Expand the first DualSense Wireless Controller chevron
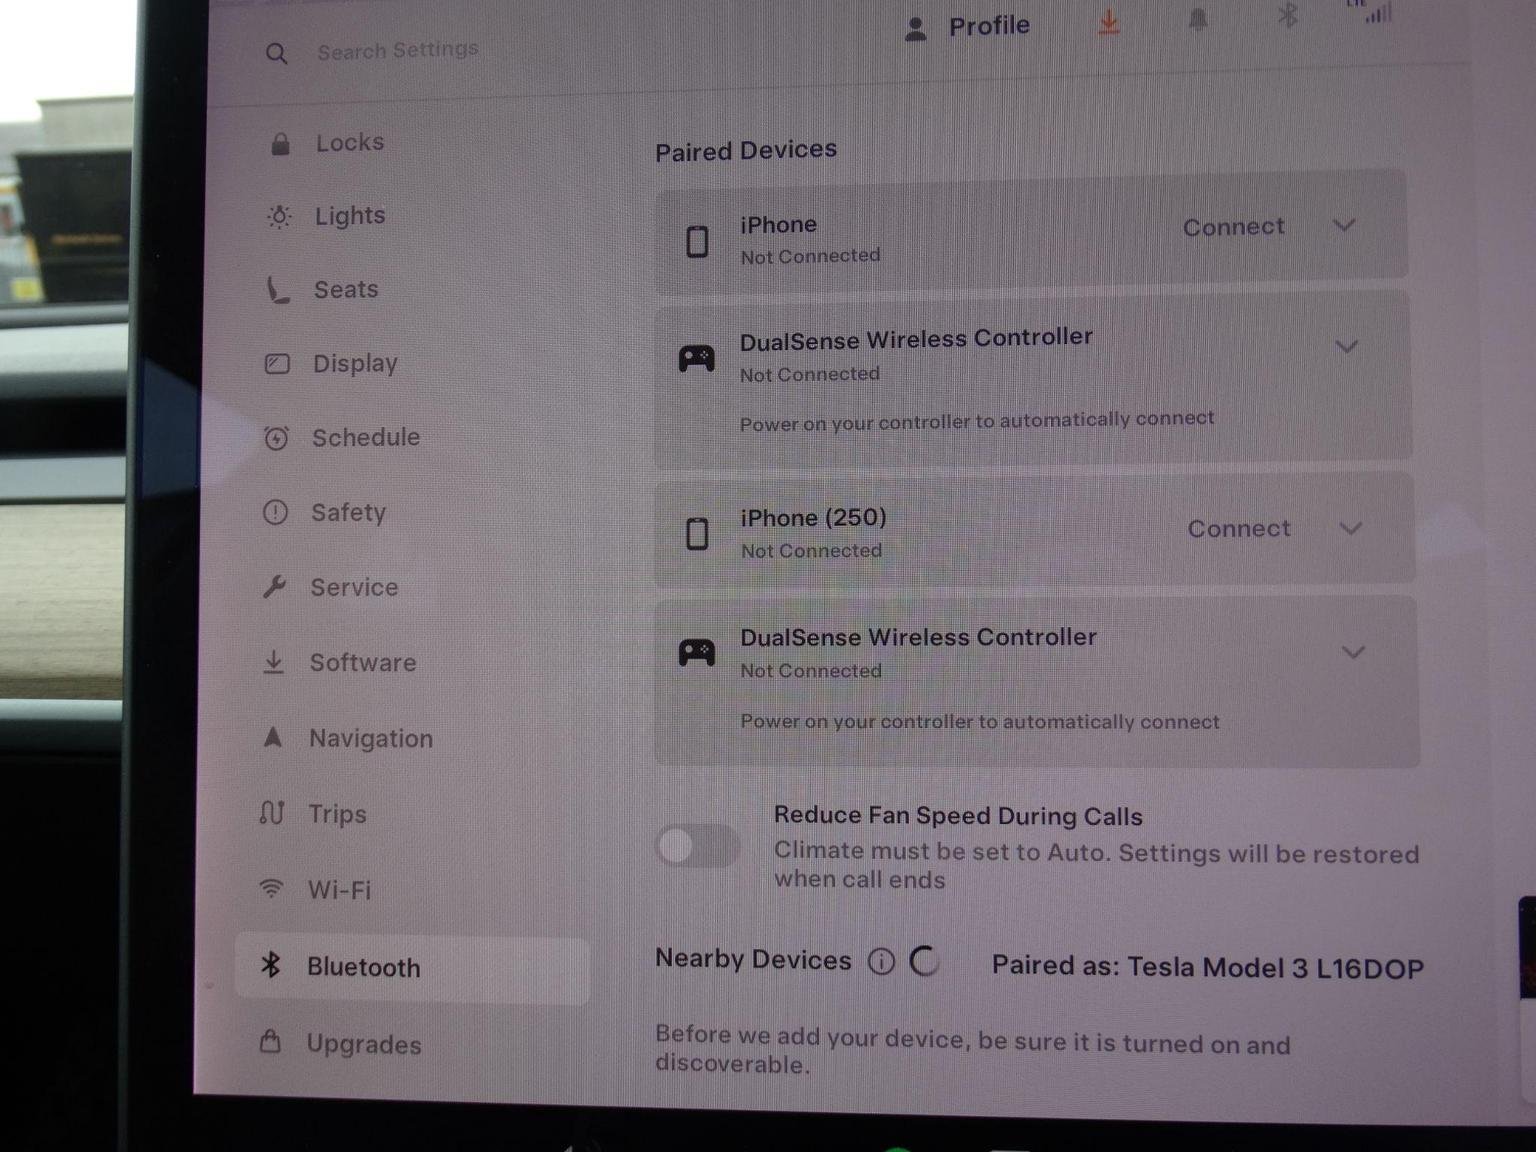 pos(1347,347)
